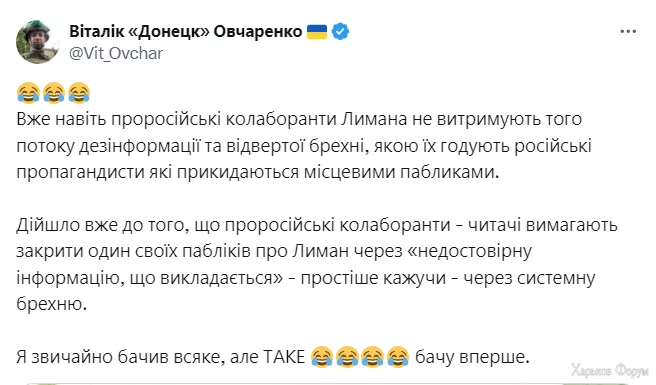Click the paragraph starting 'Вже навіть проросійські'
The image size is (656, 385).
304,146
